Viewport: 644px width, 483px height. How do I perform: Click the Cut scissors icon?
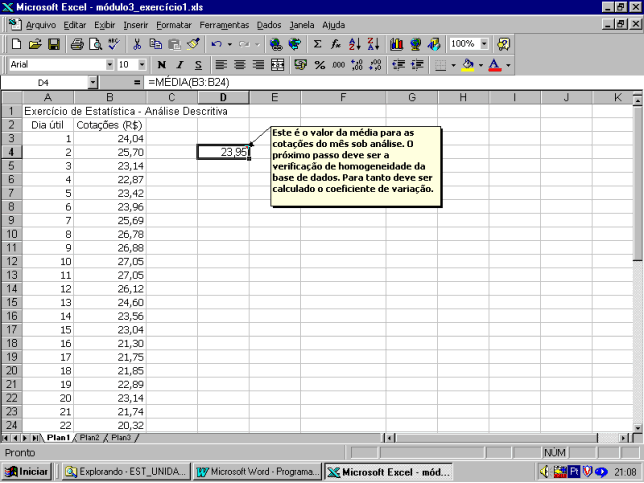[x=137, y=44]
